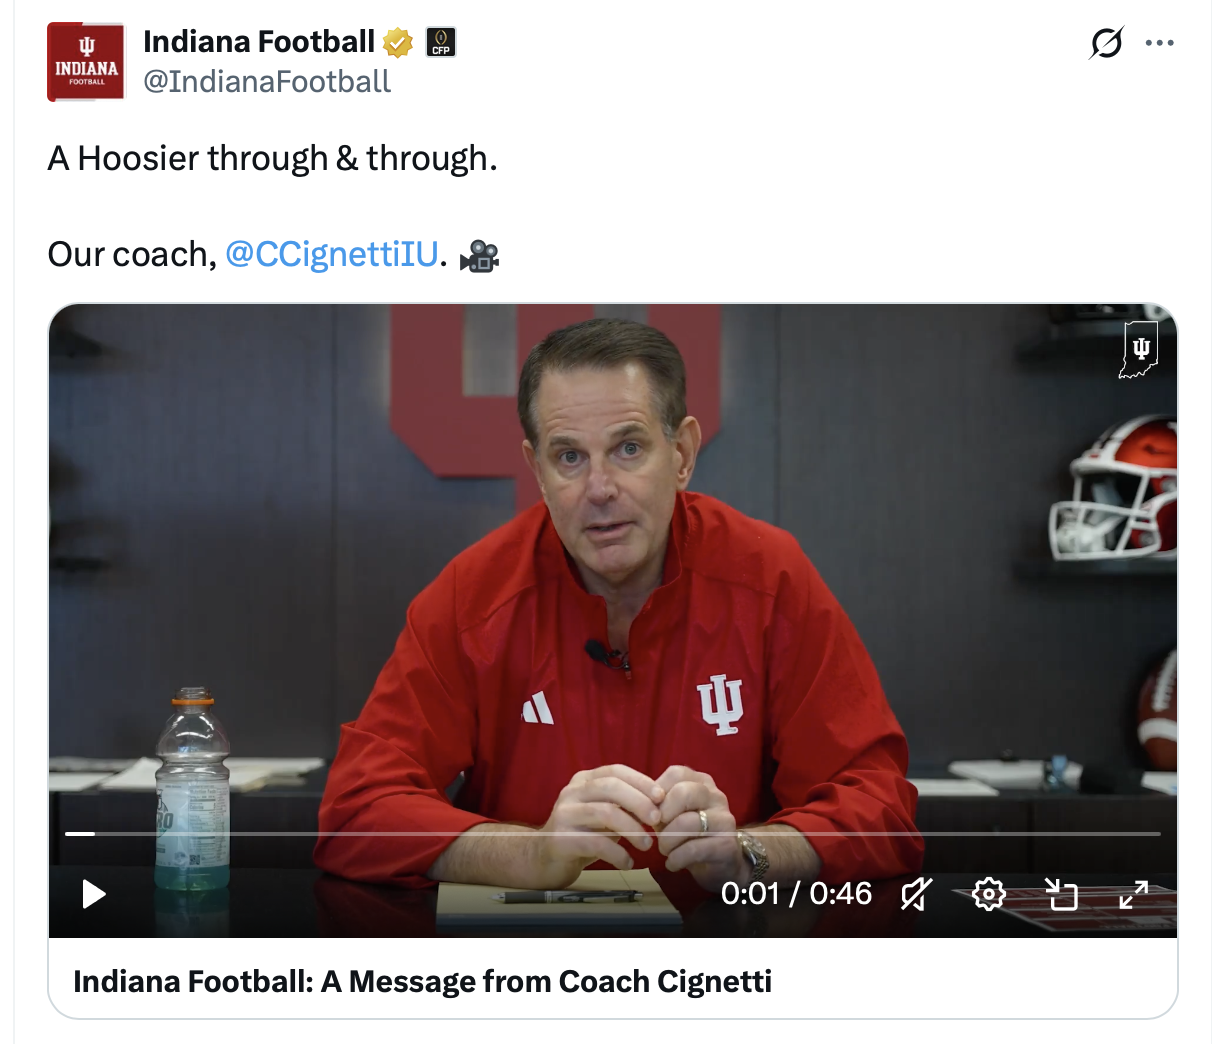Viewport: 1212px width, 1044px height.
Task: Click the video title caption below player
Action: click(x=422, y=981)
